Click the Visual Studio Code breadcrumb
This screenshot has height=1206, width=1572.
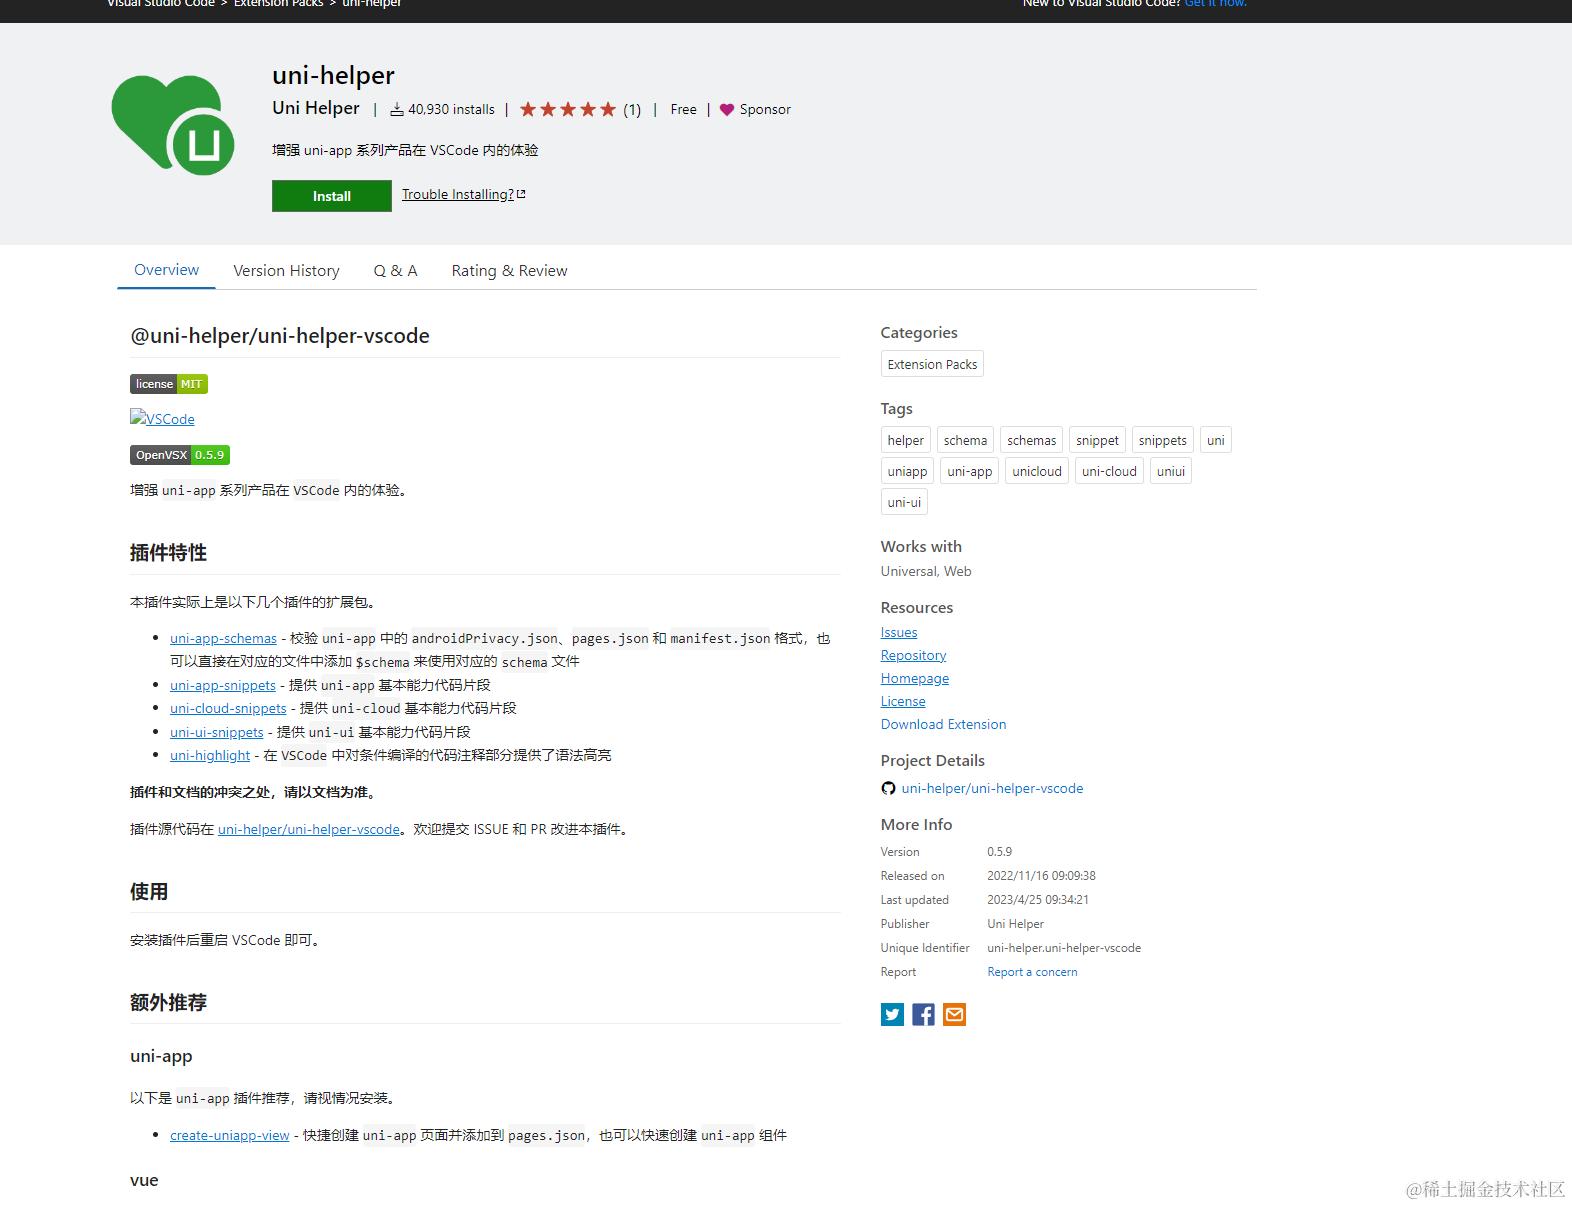pyautogui.click(x=161, y=4)
